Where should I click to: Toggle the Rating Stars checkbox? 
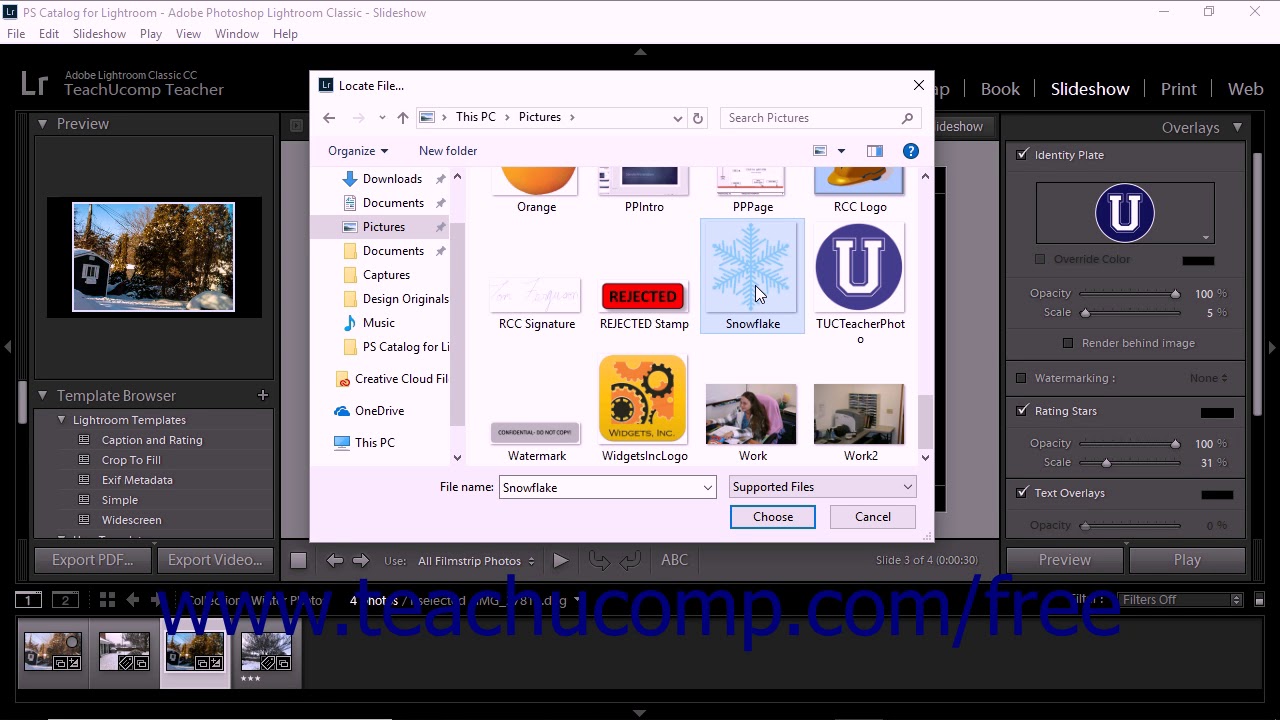coord(1022,411)
